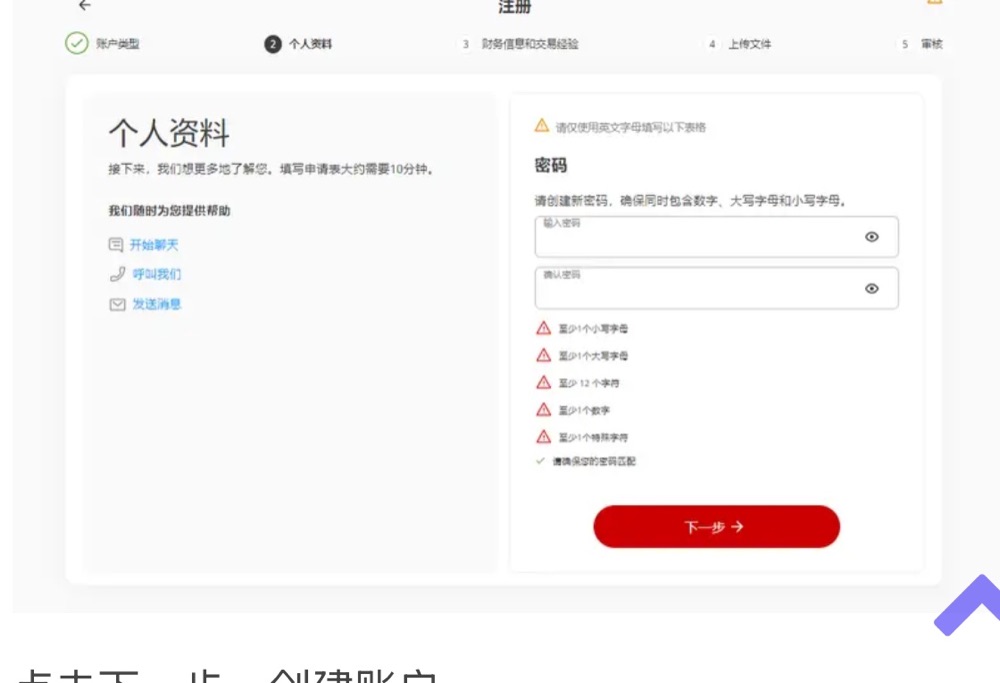Click the green checkmark for 账户类型
This screenshot has height=683, width=1000.
coord(77,43)
